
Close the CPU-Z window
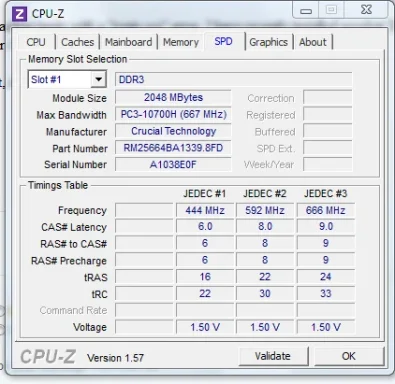tap(366, 10)
